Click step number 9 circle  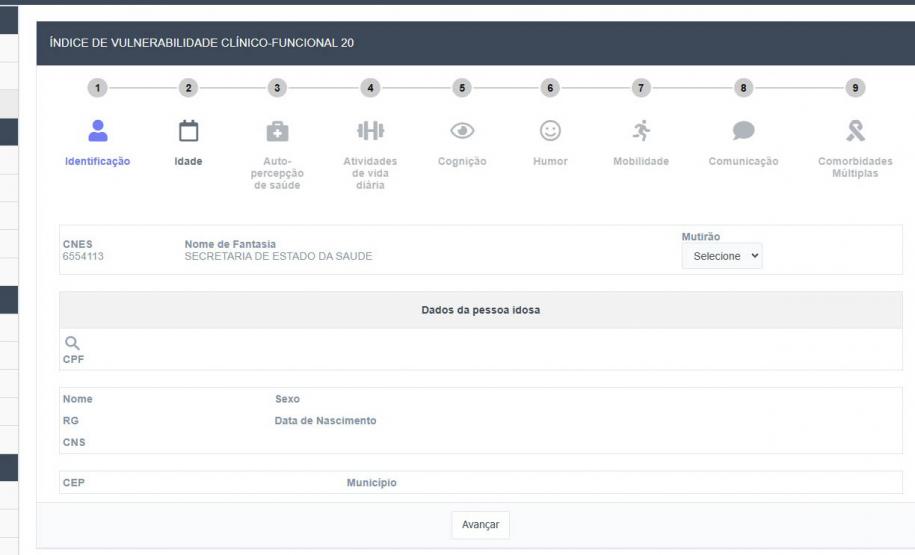tap(855, 88)
